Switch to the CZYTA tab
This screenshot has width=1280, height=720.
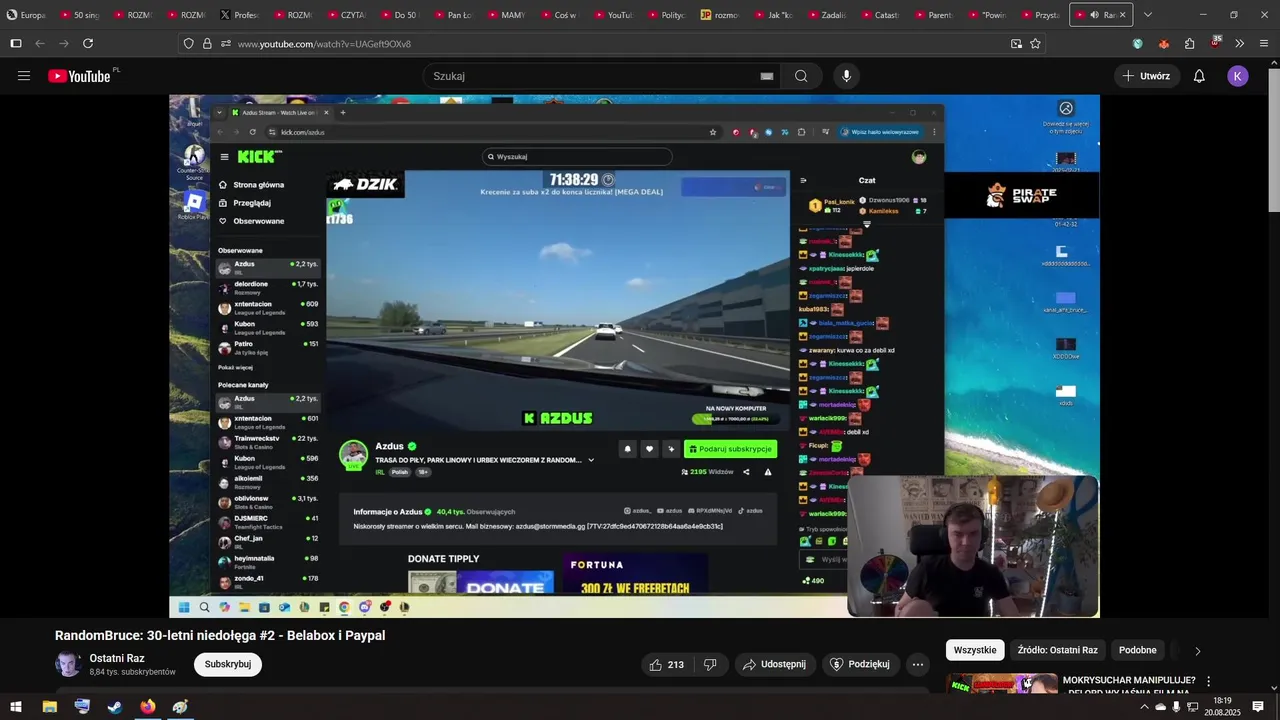point(346,15)
